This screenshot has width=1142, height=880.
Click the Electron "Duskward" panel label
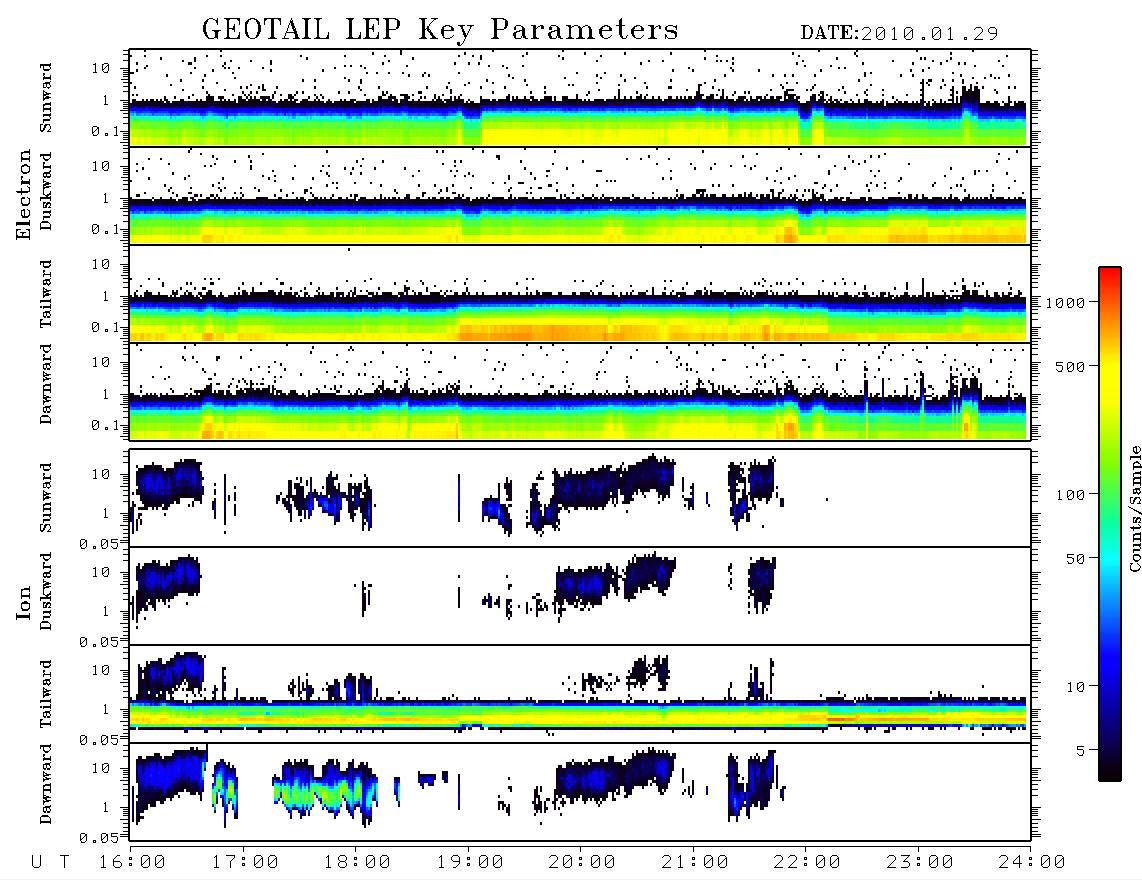point(46,192)
